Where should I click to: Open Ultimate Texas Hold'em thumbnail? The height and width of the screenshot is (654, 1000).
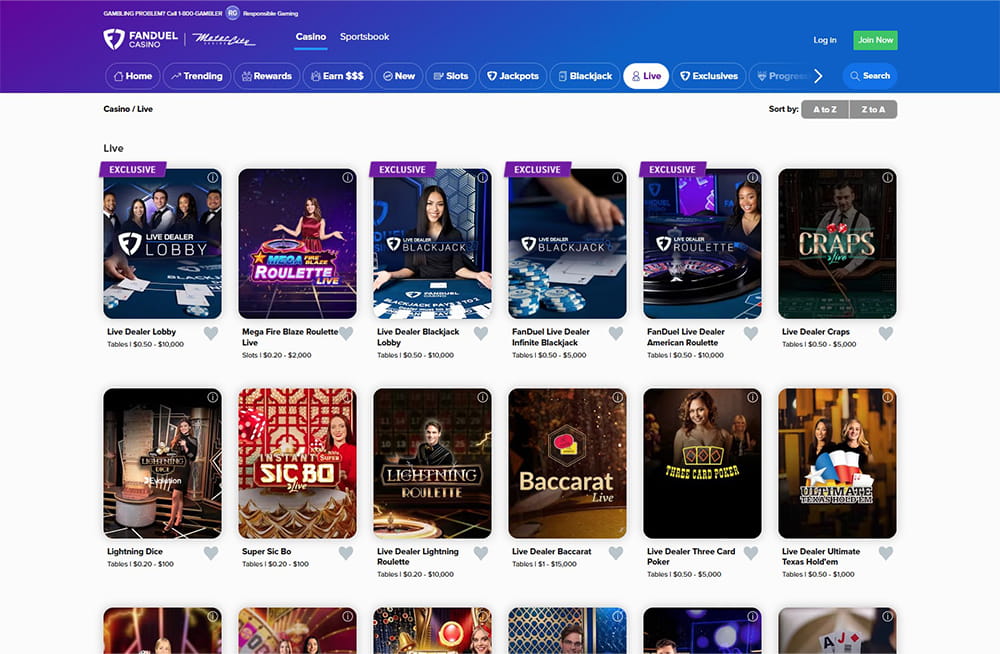(837, 463)
